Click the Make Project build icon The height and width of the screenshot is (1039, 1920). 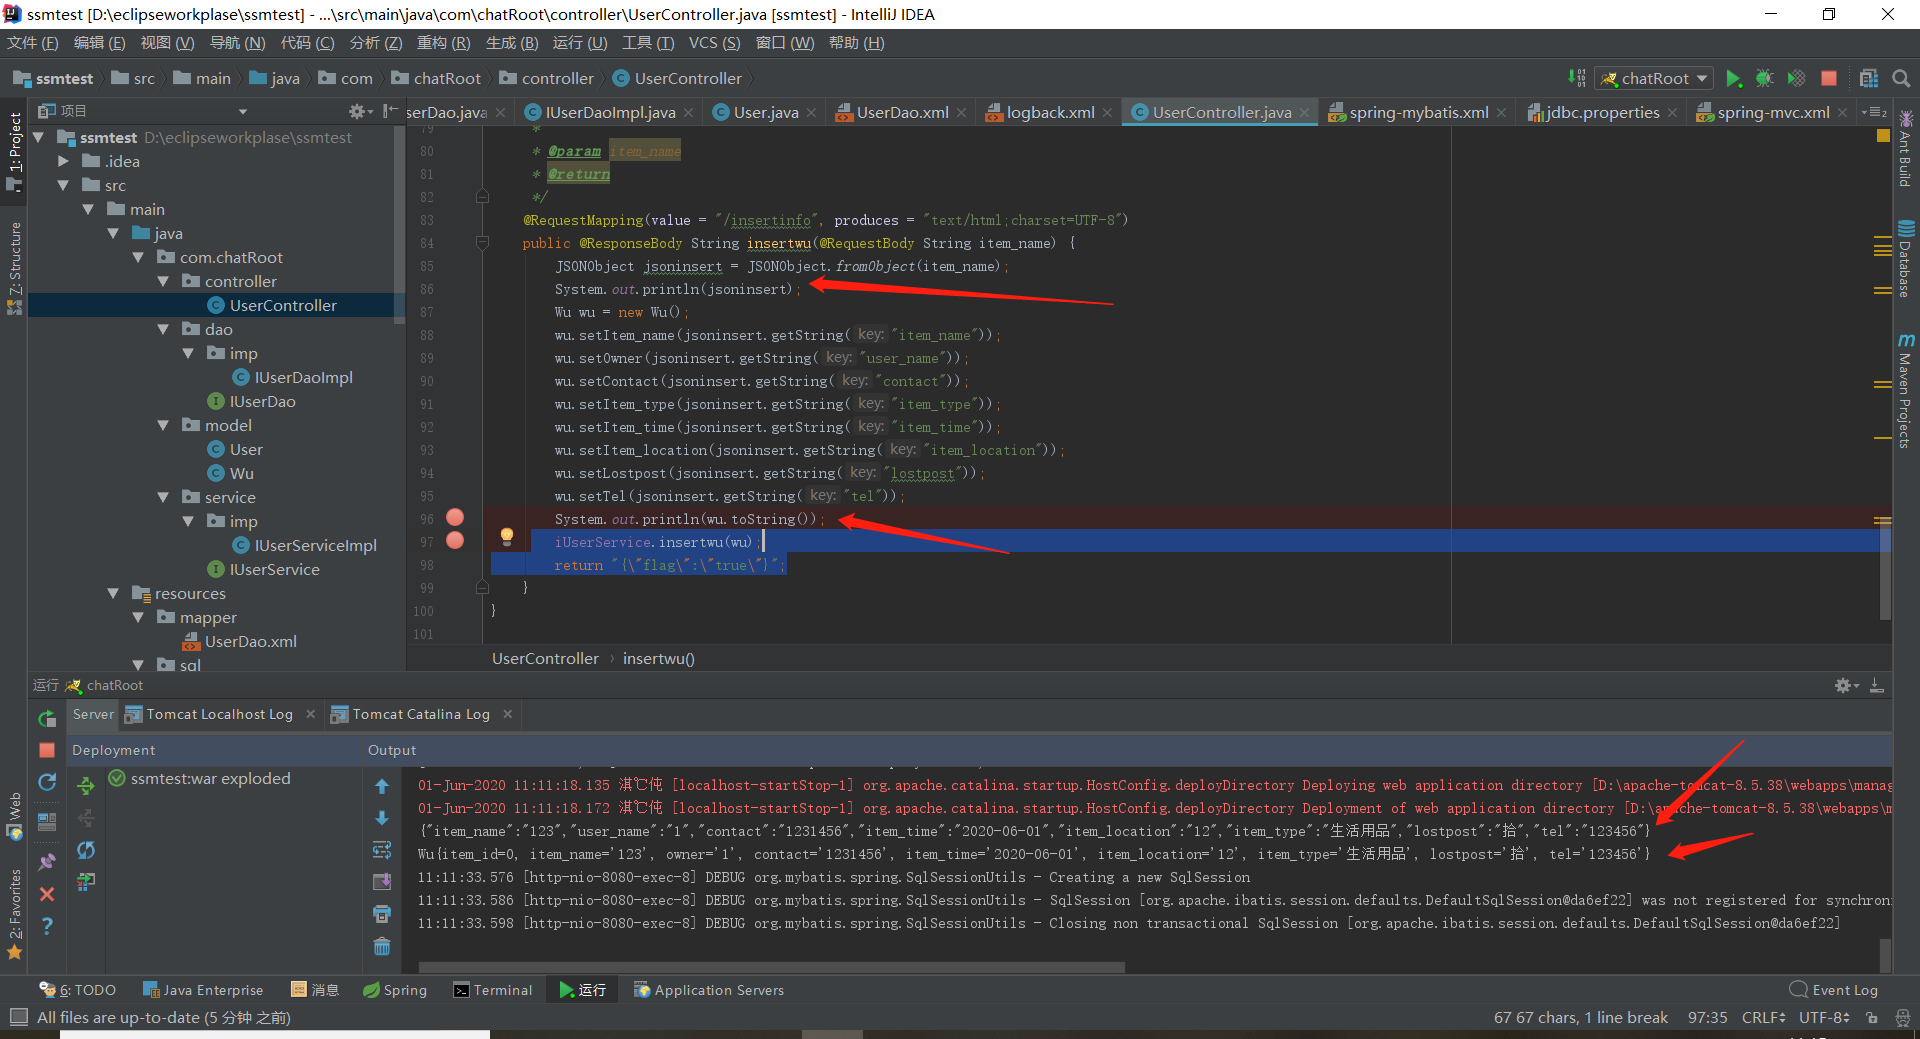(x=1577, y=78)
